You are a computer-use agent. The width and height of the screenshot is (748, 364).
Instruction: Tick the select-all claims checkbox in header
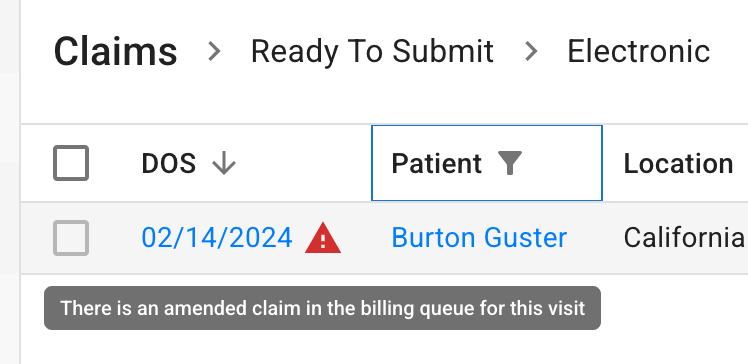coord(71,163)
